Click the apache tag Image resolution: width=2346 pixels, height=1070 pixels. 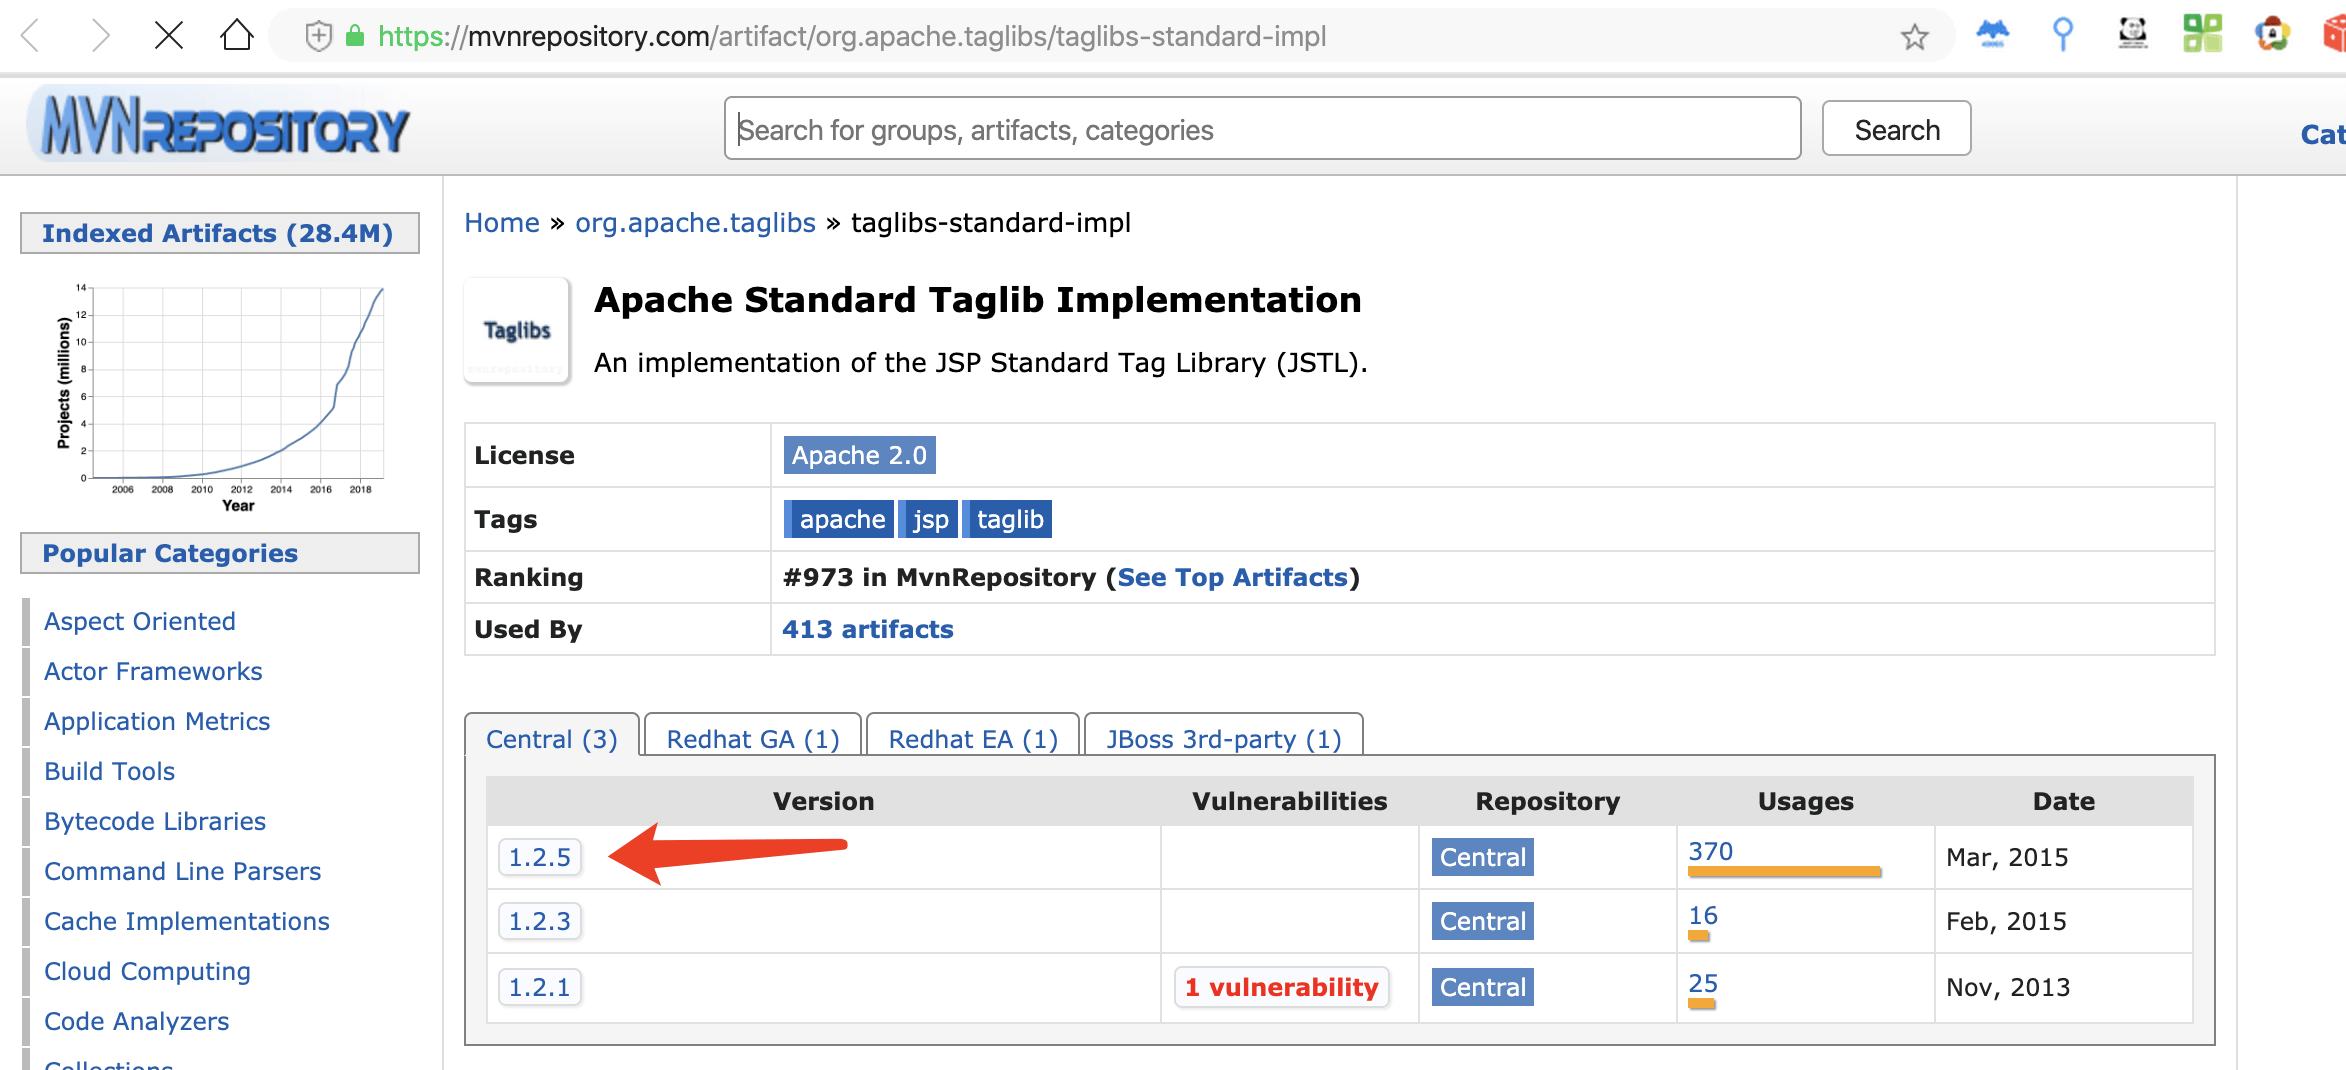click(x=840, y=519)
